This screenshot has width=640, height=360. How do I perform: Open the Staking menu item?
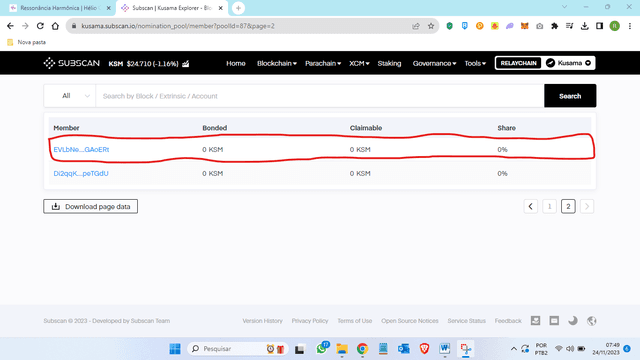tap(389, 63)
